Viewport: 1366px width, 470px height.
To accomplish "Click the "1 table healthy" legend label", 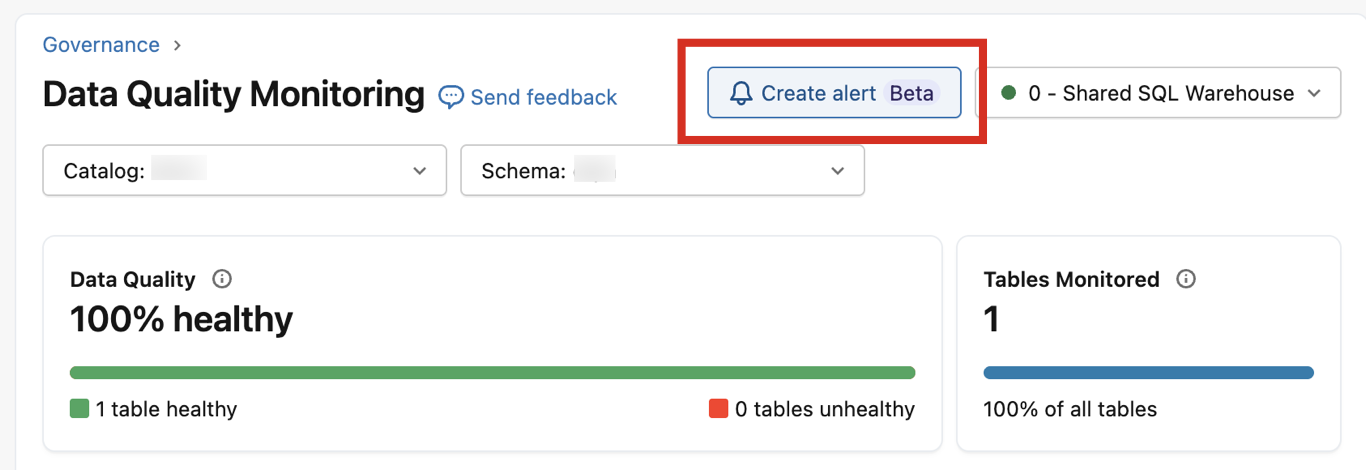I will [166, 409].
